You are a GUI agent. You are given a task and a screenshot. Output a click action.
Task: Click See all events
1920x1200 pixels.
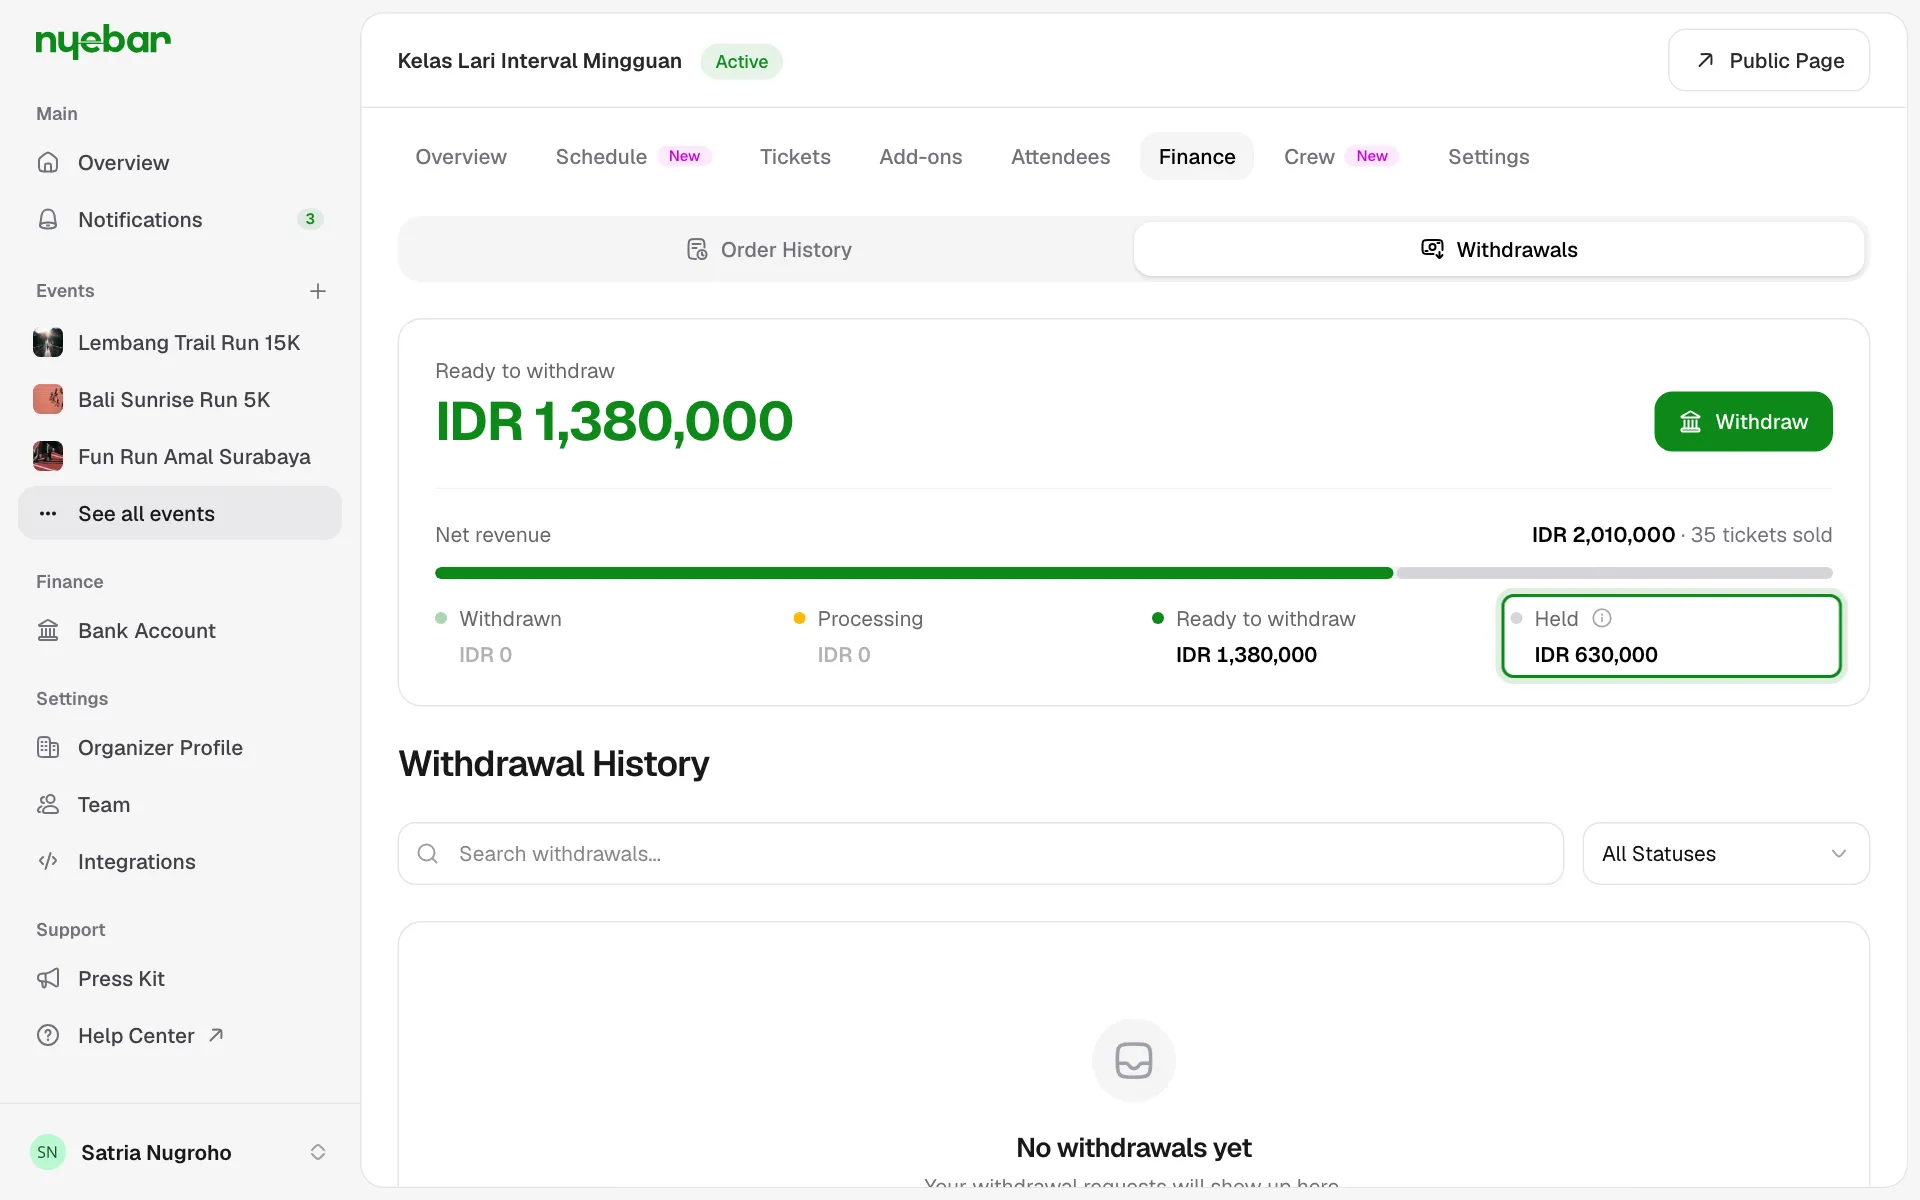coord(180,513)
